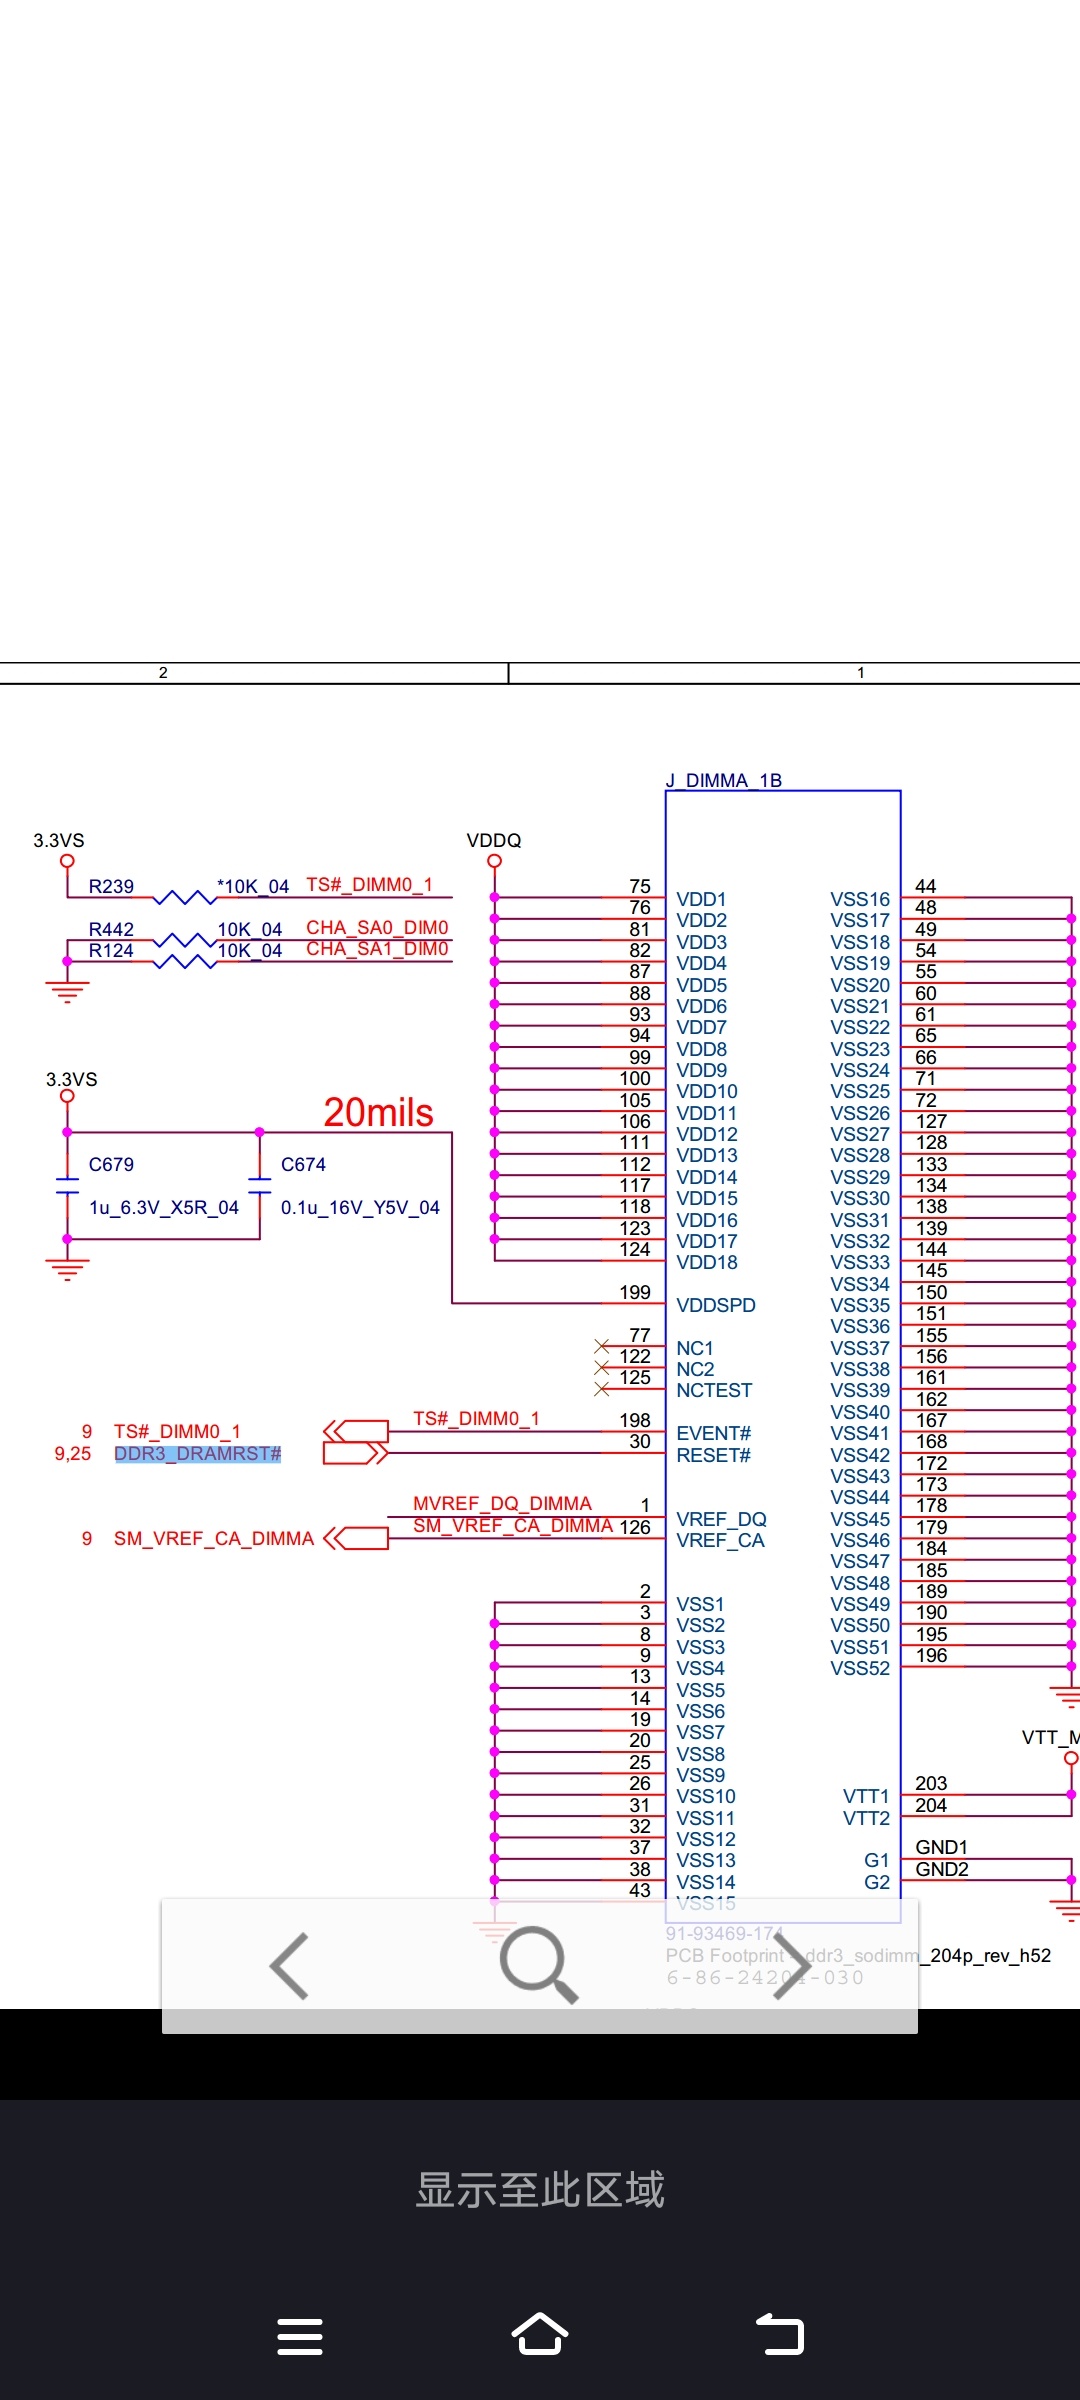Tap the NCTEST pin label
Image resolution: width=1080 pixels, height=2400 pixels.
pyautogui.click(x=714, y=1390)
